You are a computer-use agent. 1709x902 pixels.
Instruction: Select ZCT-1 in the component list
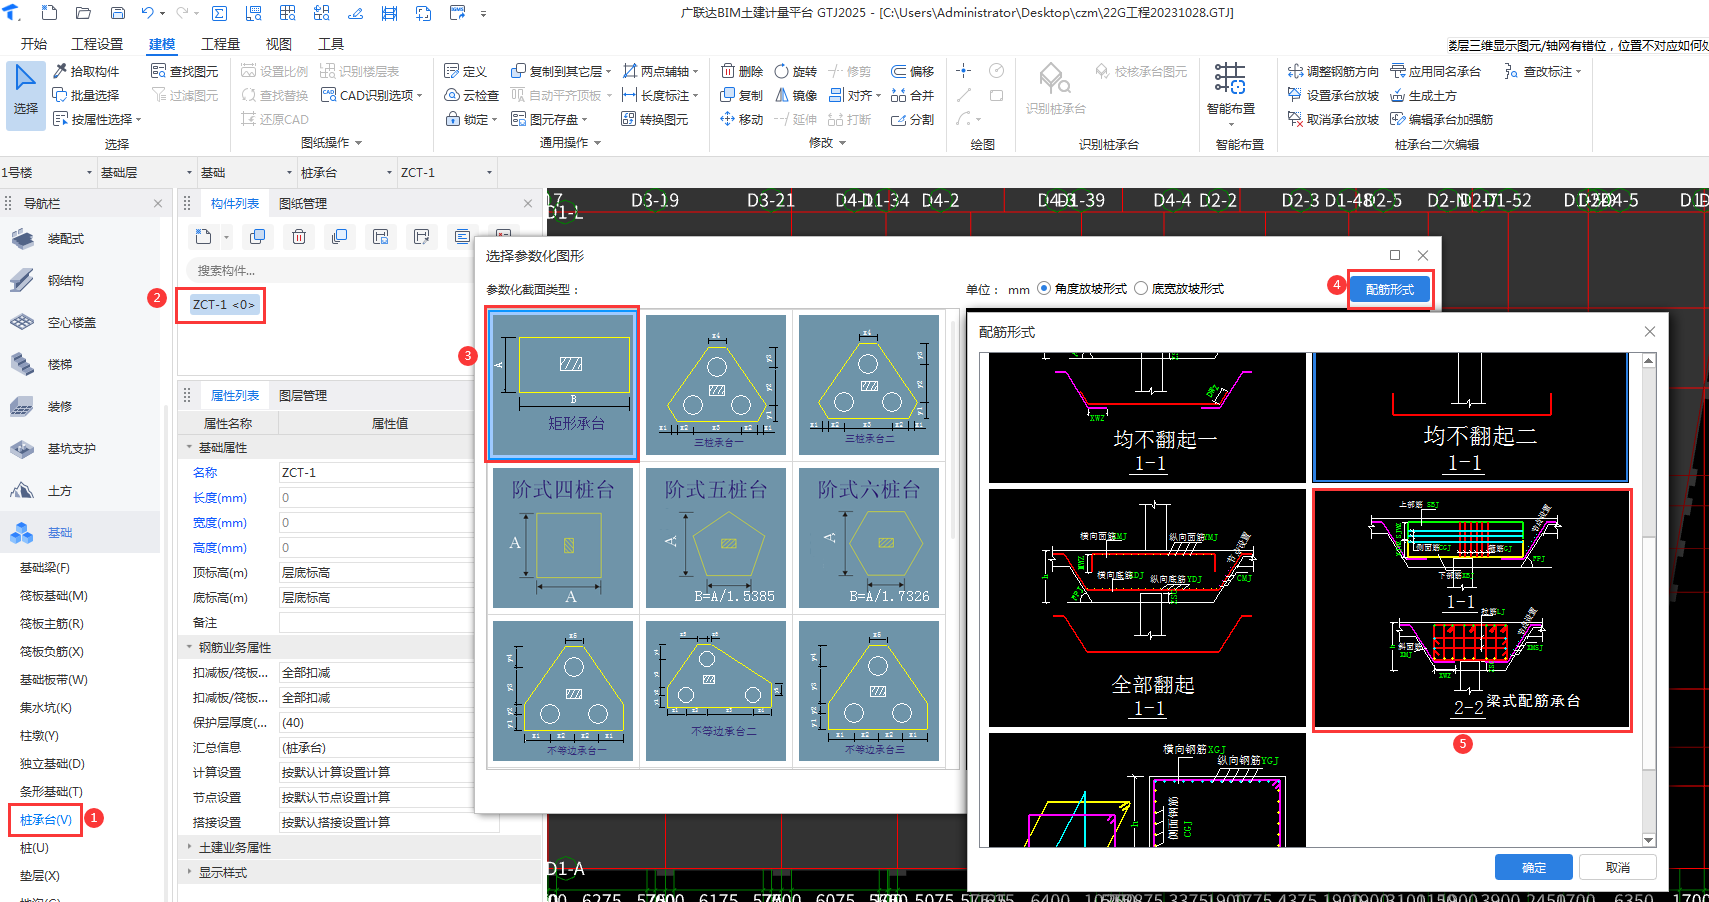224,304
